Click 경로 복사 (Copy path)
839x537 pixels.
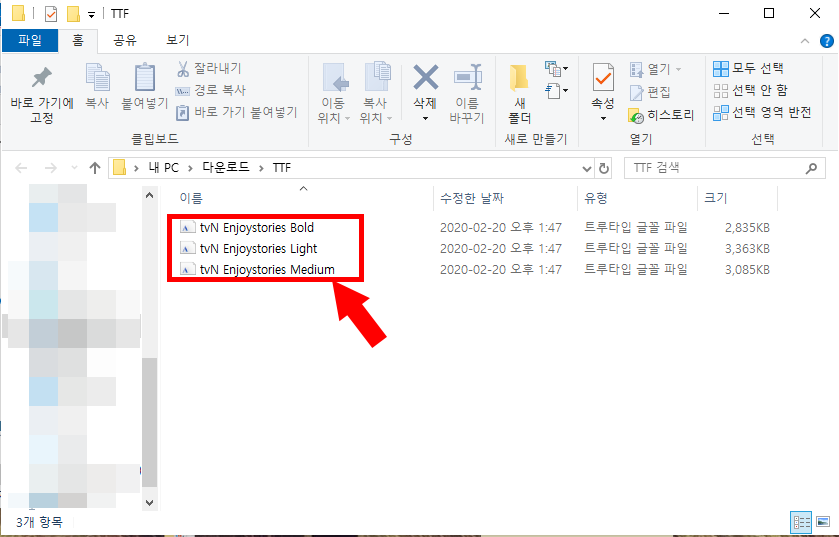coord(211,90)
